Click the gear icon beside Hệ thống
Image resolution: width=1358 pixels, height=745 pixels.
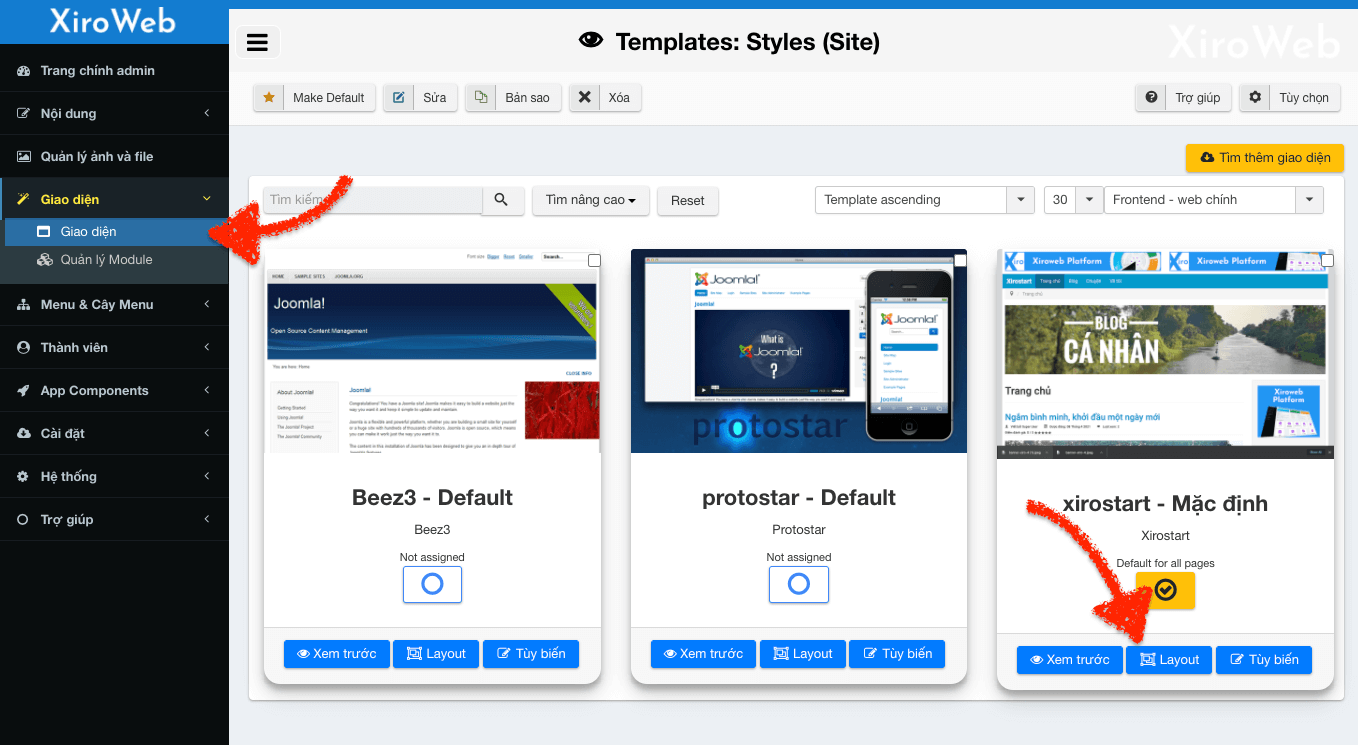tap(23, 477)
